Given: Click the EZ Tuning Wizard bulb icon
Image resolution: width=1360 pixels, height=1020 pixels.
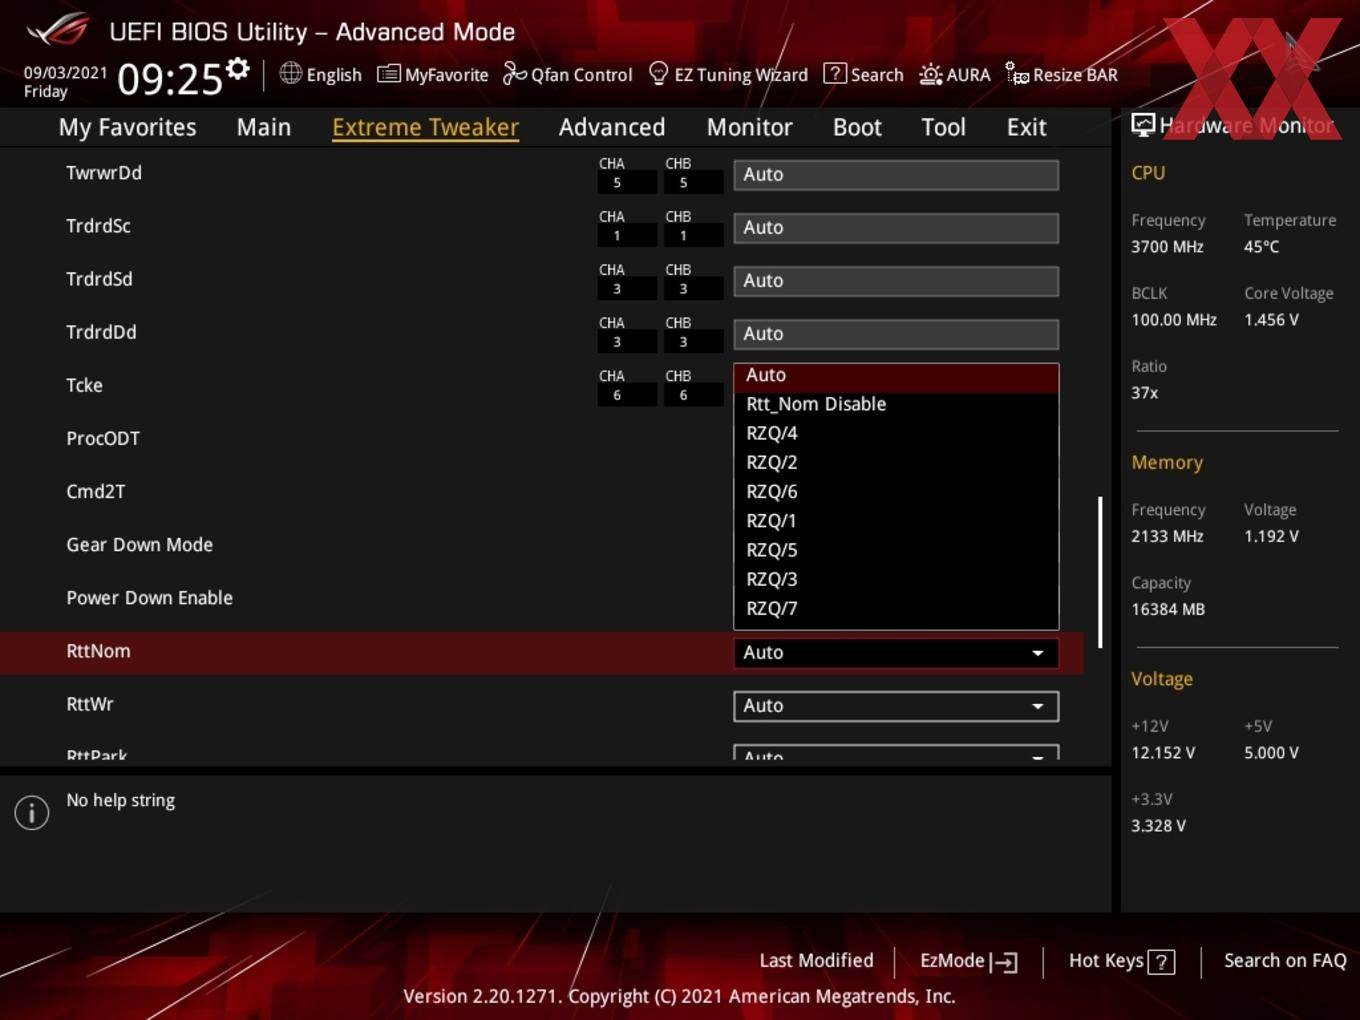Looking at the screenshot, I should point(658,73).
